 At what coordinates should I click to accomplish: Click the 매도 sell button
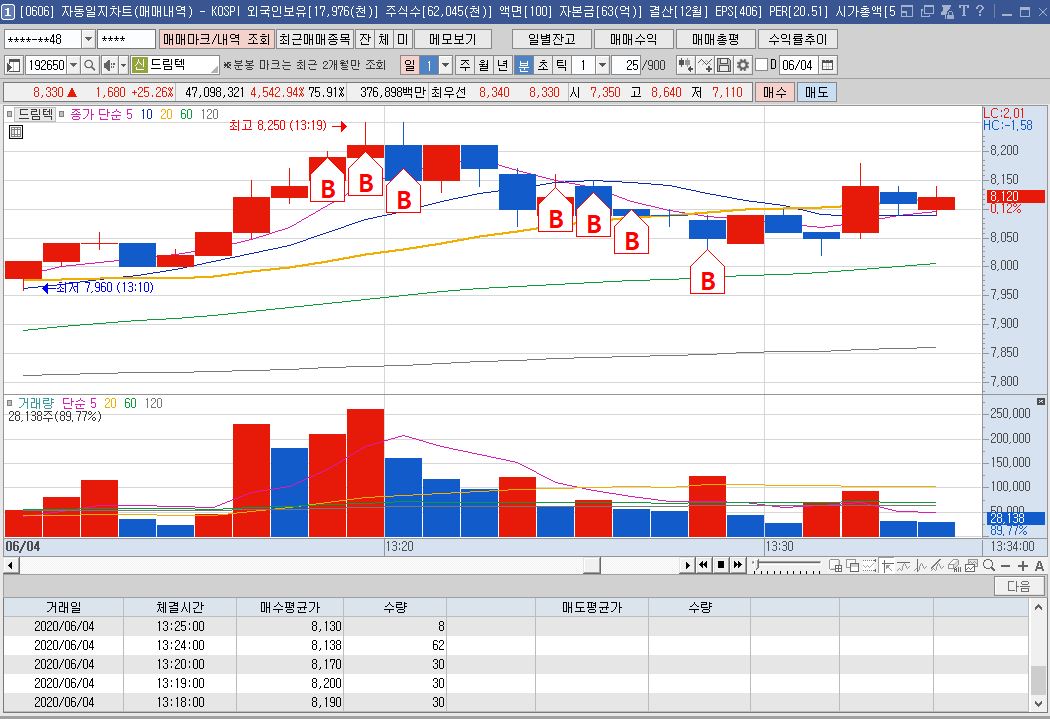[x=816, y=92]
